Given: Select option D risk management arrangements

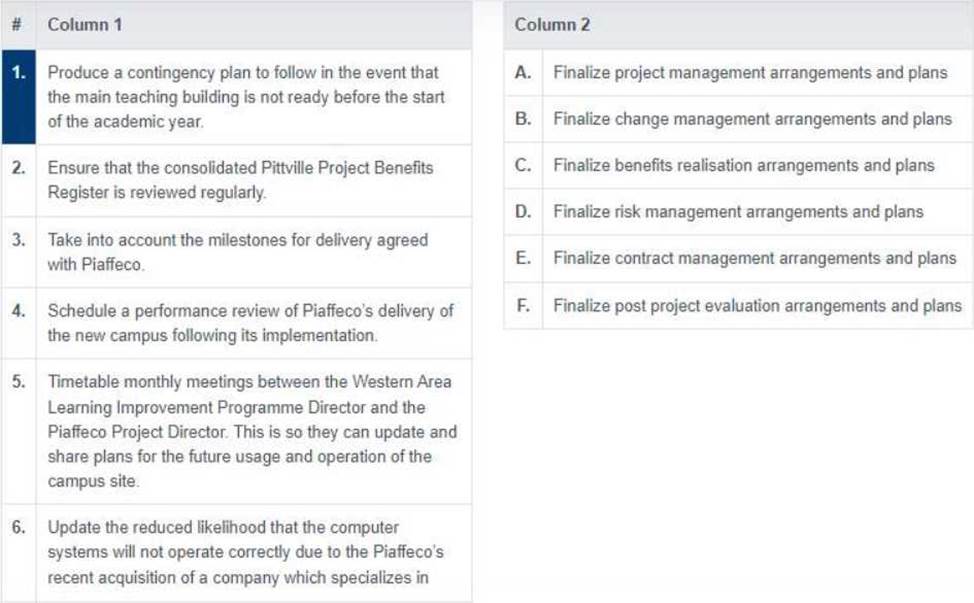Looking at the screenshot, I should point(738,212).
